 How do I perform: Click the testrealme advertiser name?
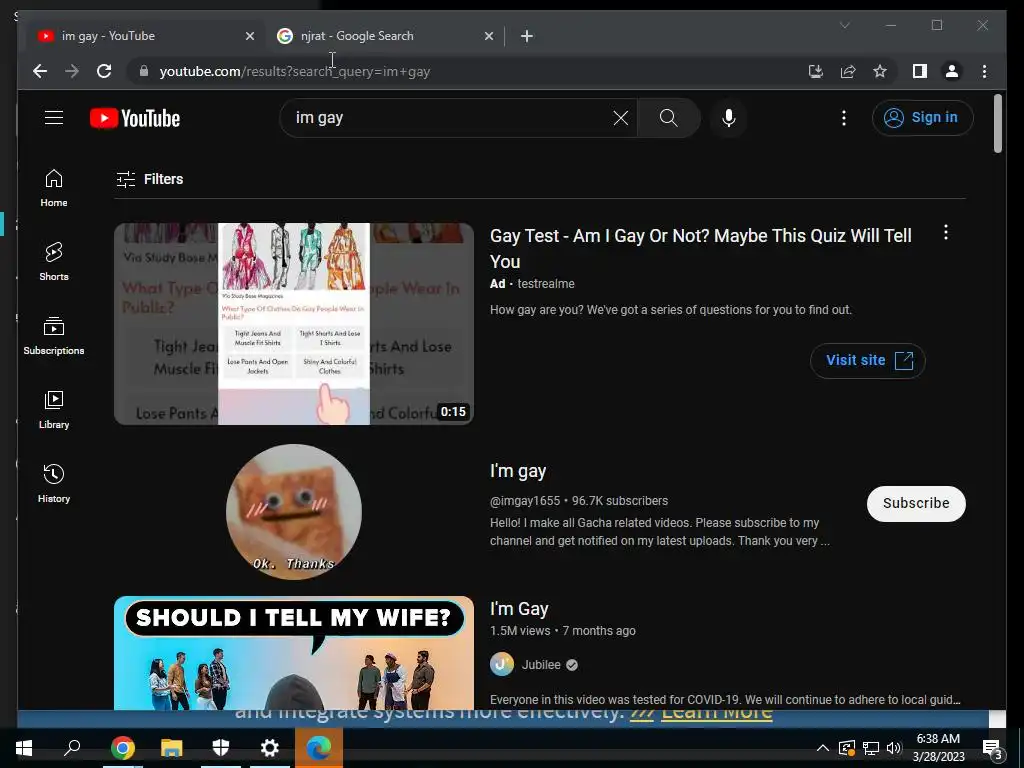point(546,284)
